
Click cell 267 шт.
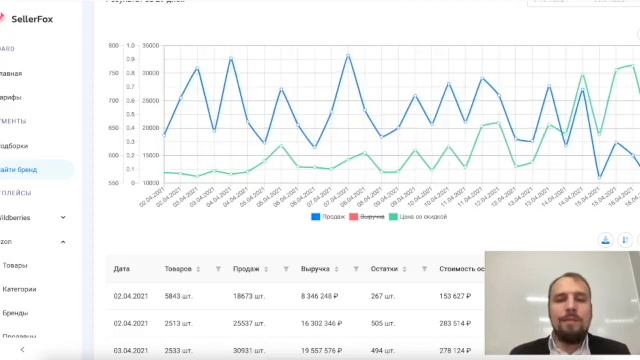[383, 296]
